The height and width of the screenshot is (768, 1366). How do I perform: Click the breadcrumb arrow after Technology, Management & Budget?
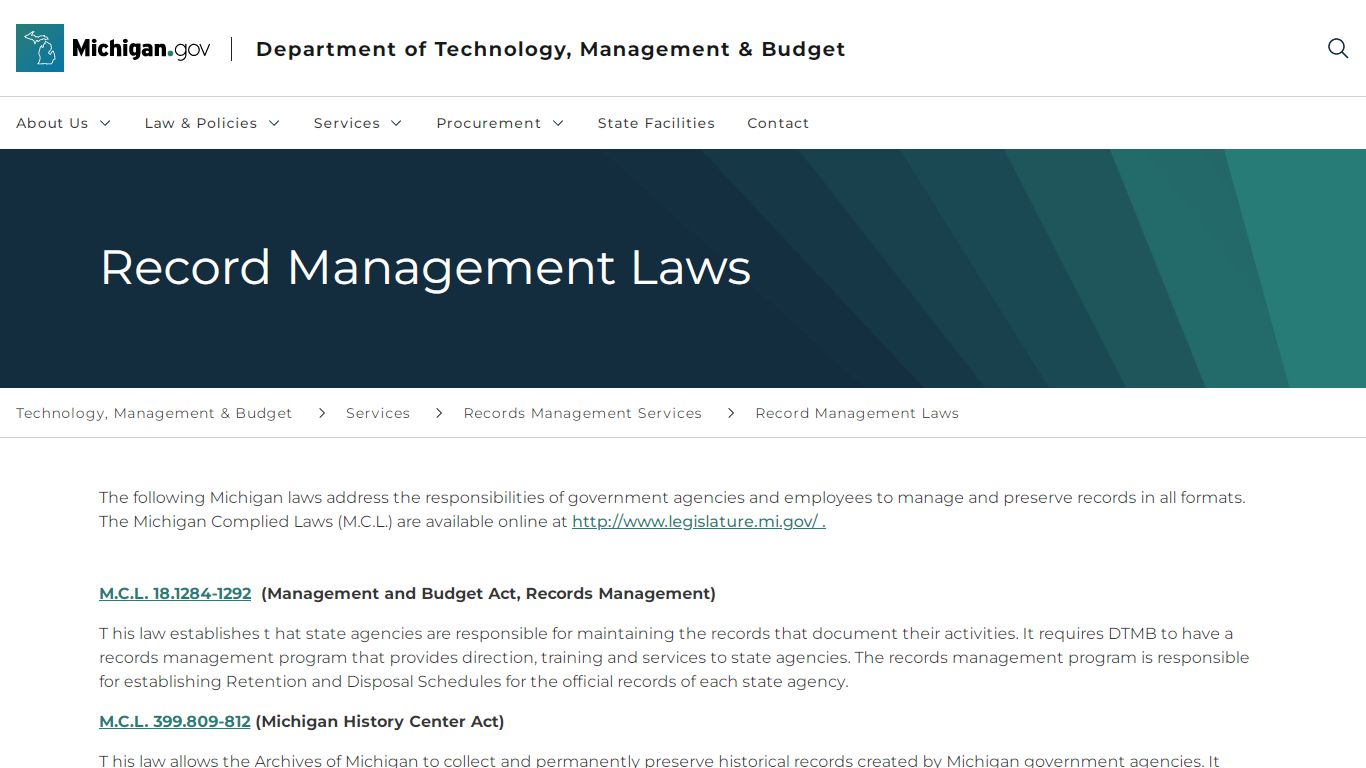click(x=321, y=413)
